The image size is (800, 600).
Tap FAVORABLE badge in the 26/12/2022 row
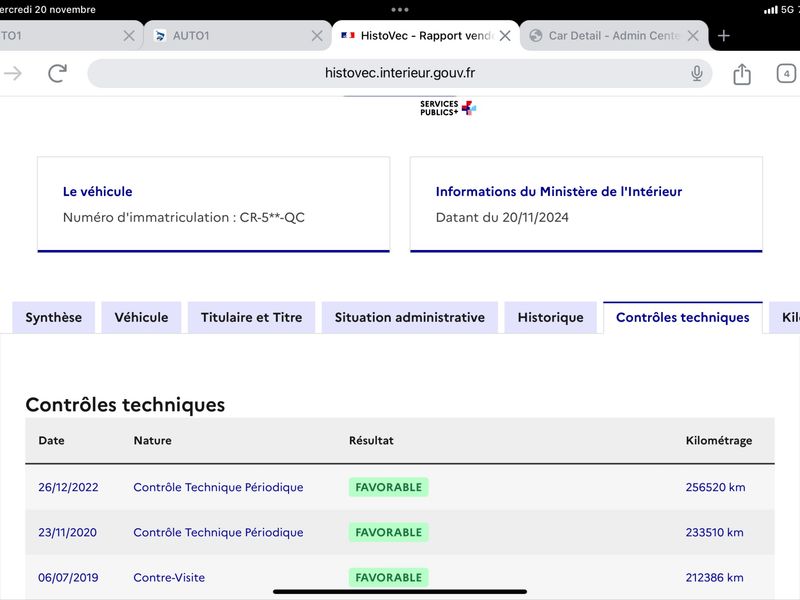click(389, 487)
